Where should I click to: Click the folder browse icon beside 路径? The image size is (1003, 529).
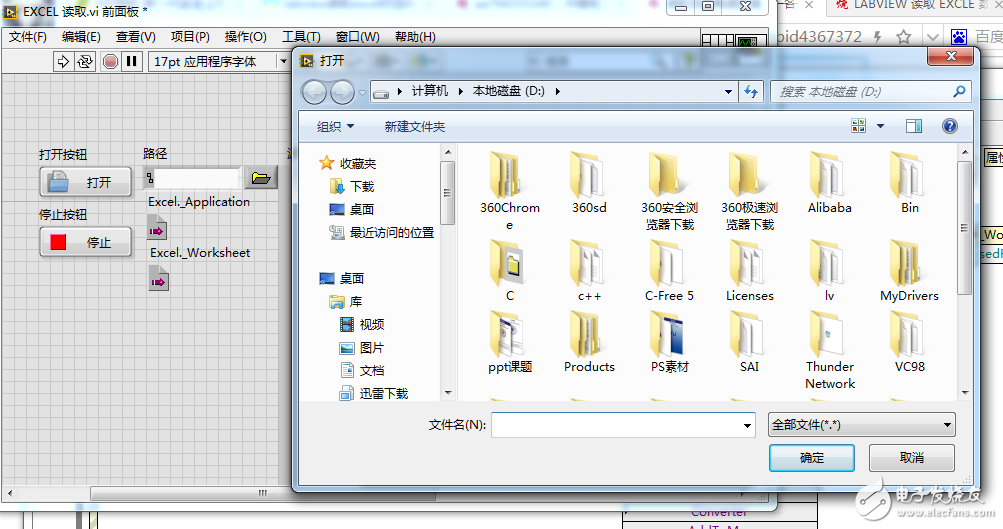point(261,178)
